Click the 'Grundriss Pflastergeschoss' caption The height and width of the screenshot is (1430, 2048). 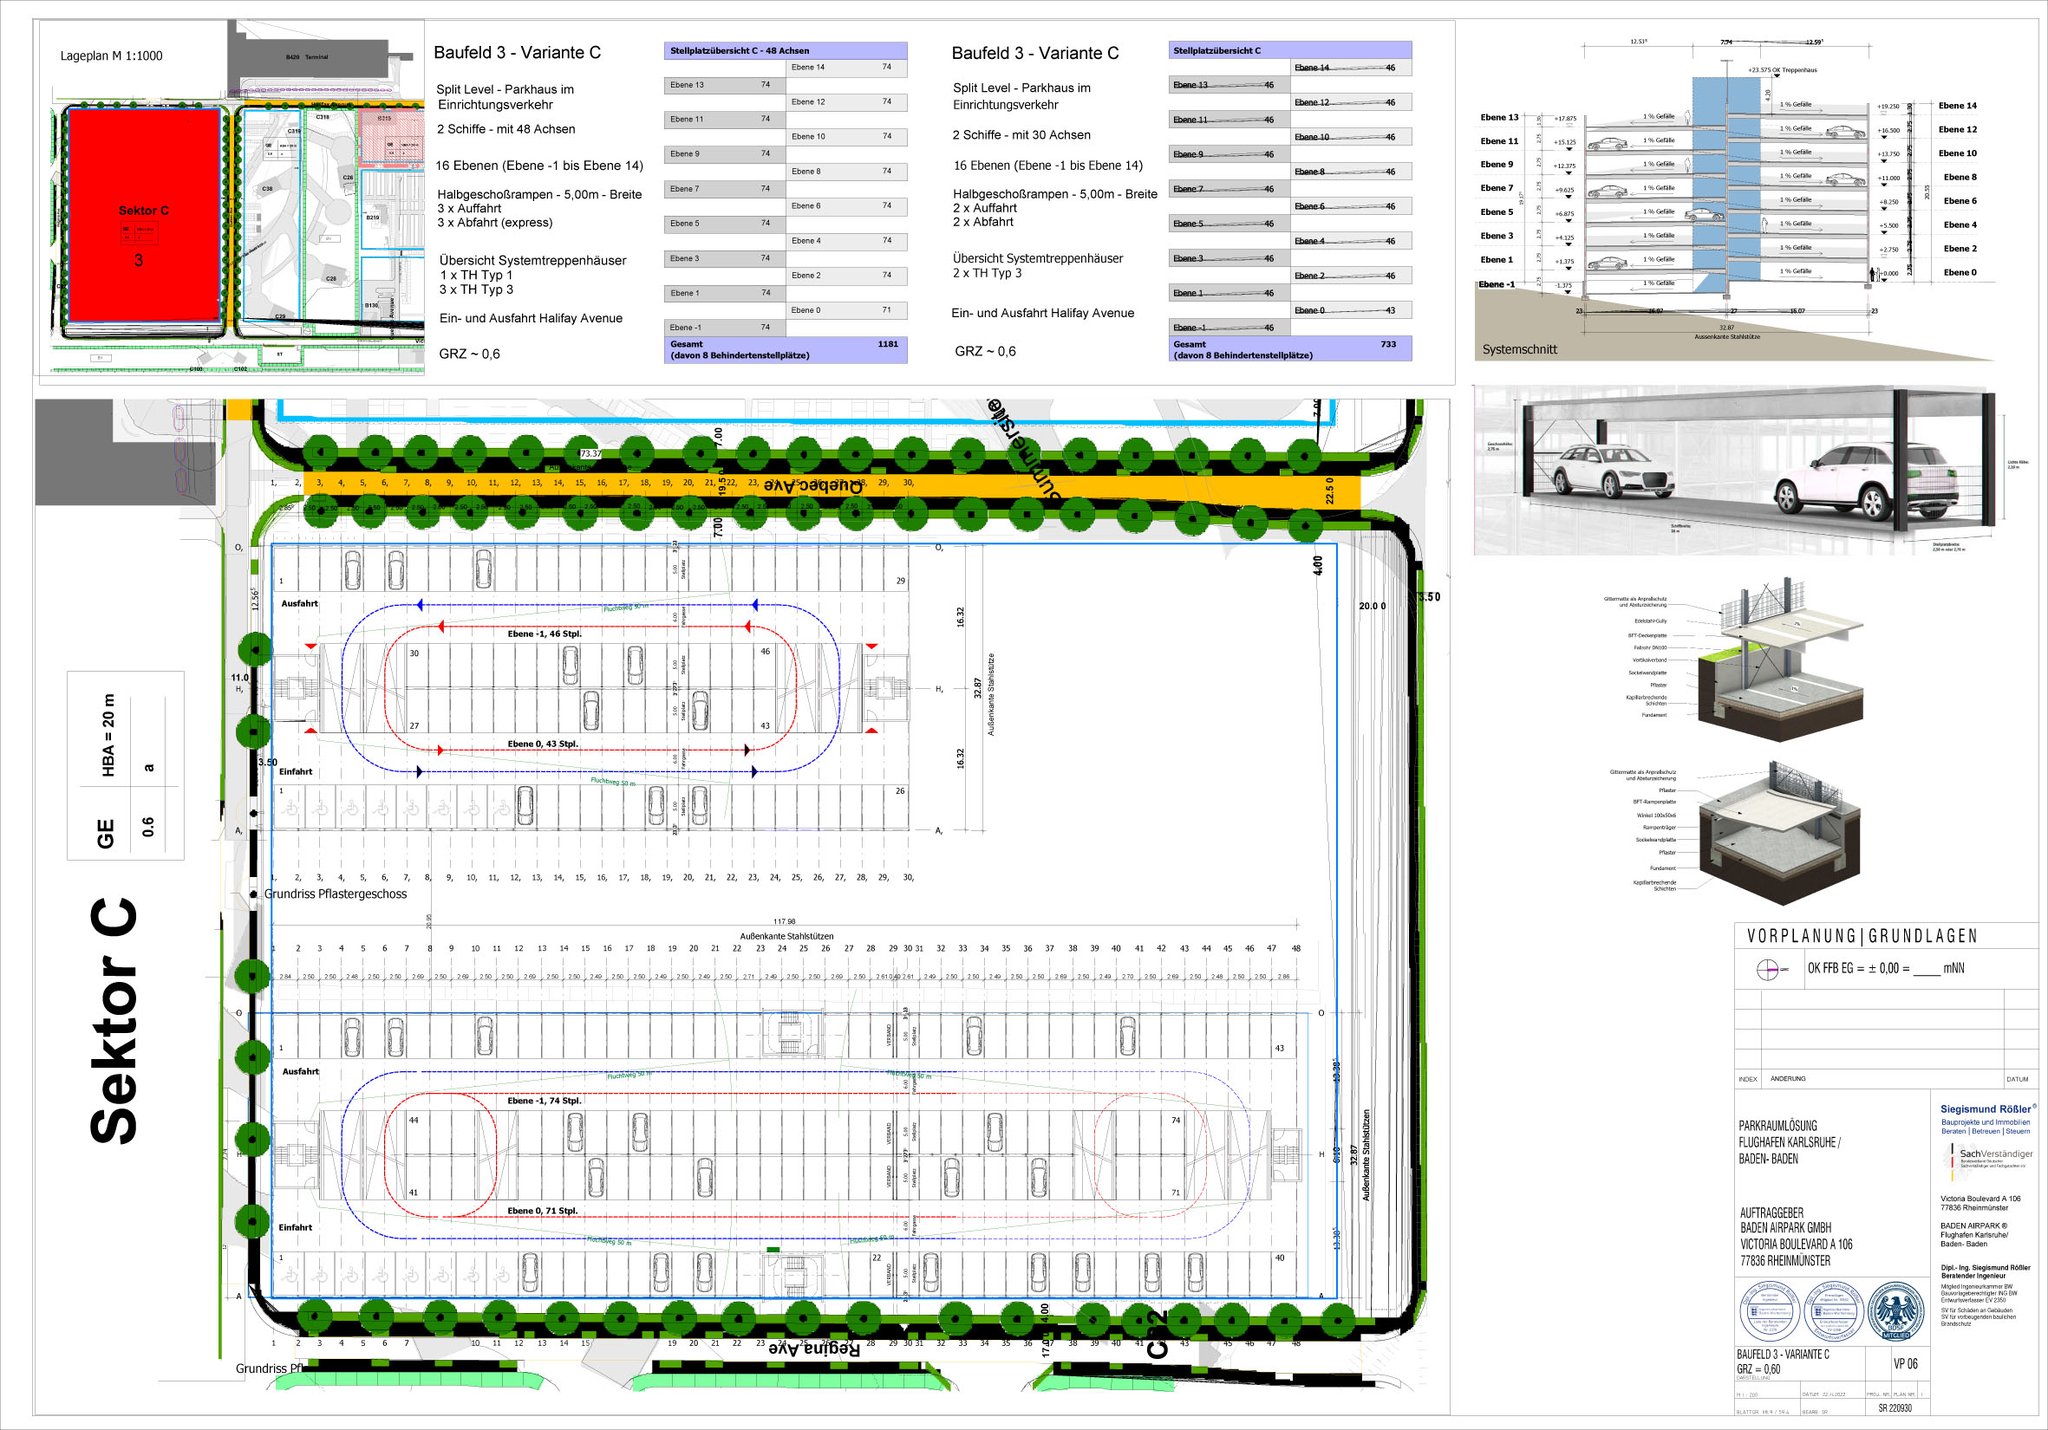click(335, 894)
